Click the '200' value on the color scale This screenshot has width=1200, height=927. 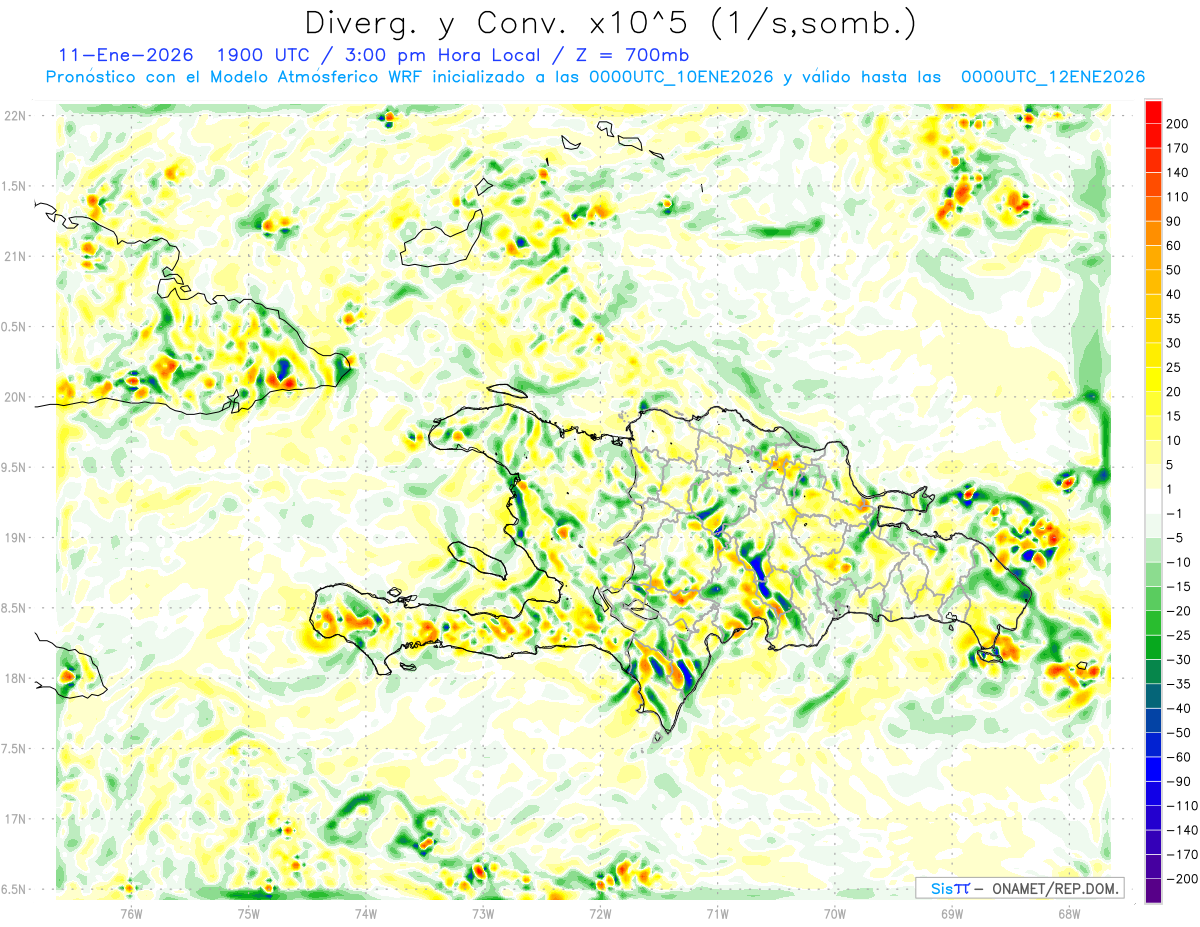pos(1177,124)
